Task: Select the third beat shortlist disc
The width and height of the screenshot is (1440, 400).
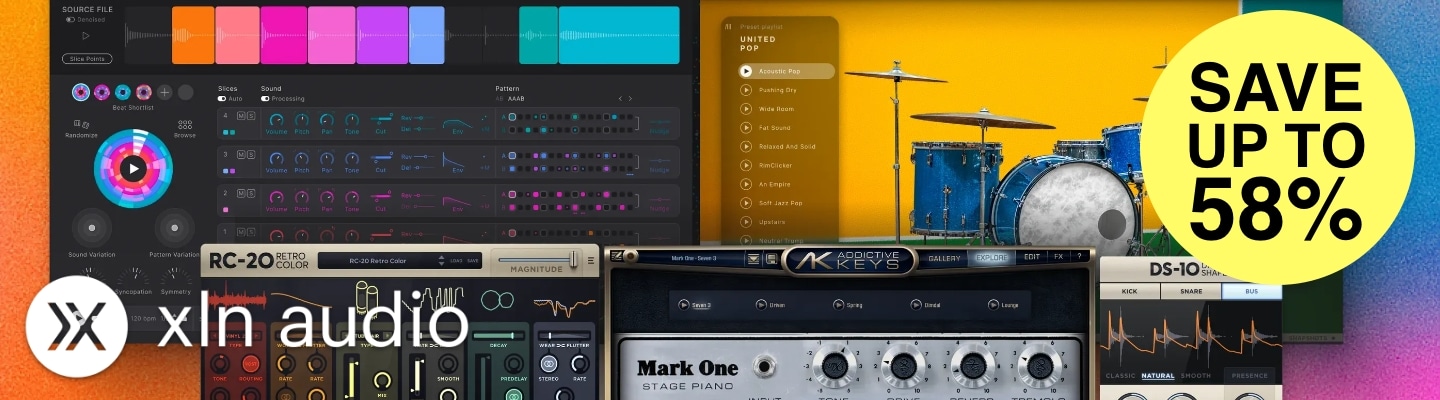Action: 123,92
